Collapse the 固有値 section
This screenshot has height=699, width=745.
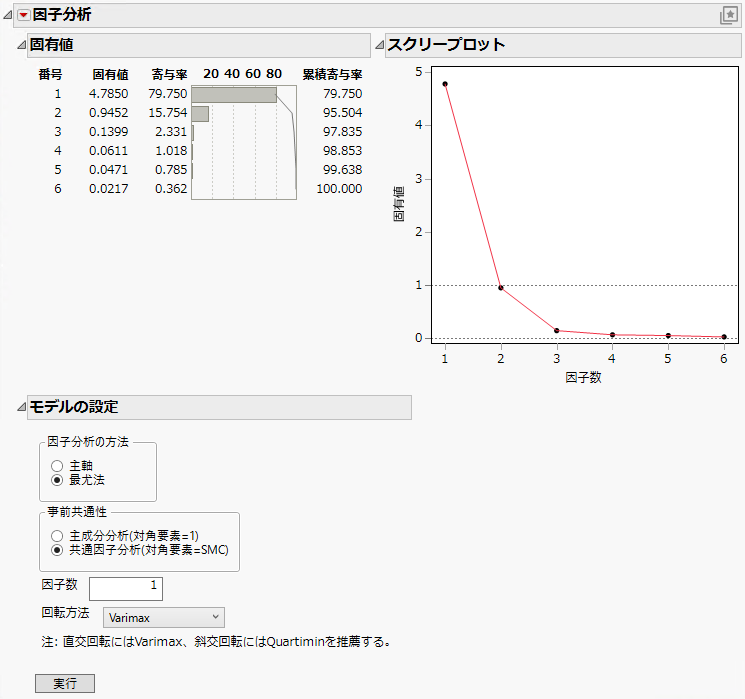pyautogui.click(x=21, y=45)
